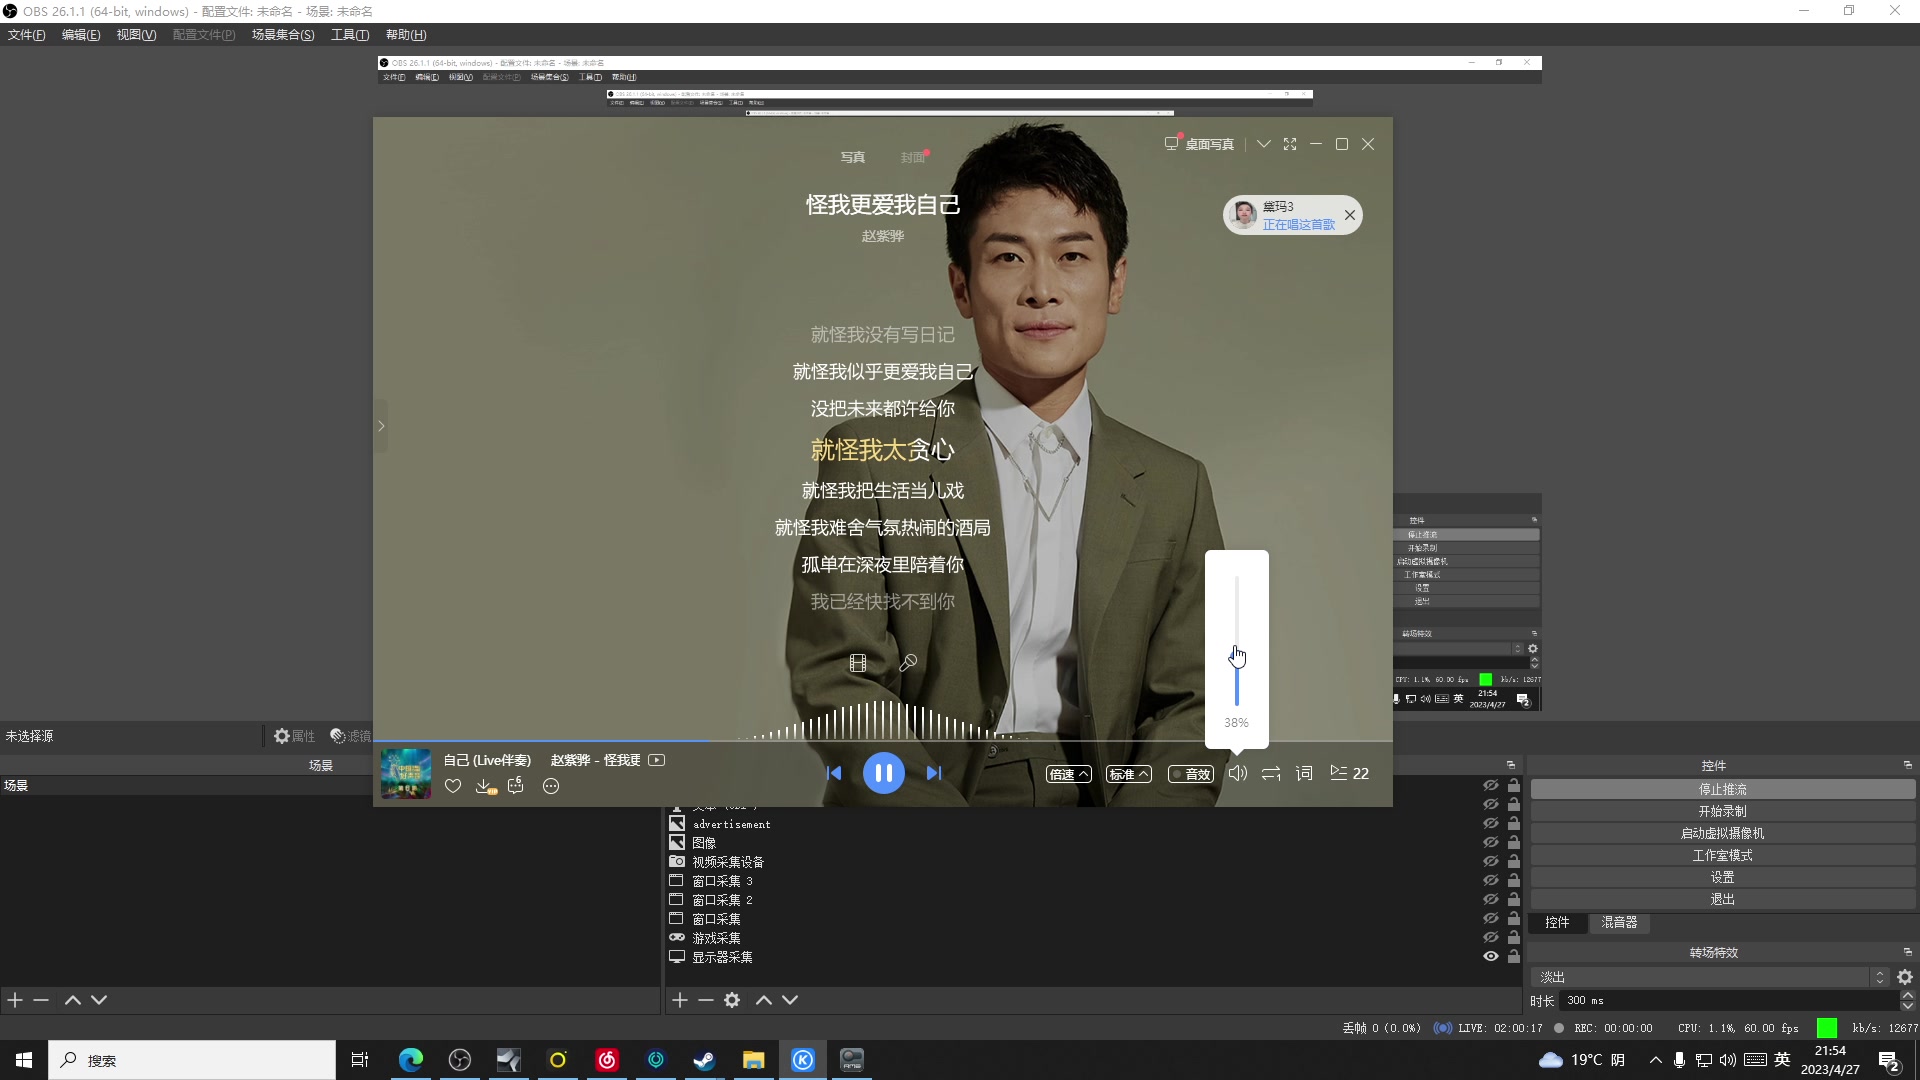This screenshot has height=1080, width=1920.
Task: Click the MV play icon beside song title
Action: (x=657, y=760)
